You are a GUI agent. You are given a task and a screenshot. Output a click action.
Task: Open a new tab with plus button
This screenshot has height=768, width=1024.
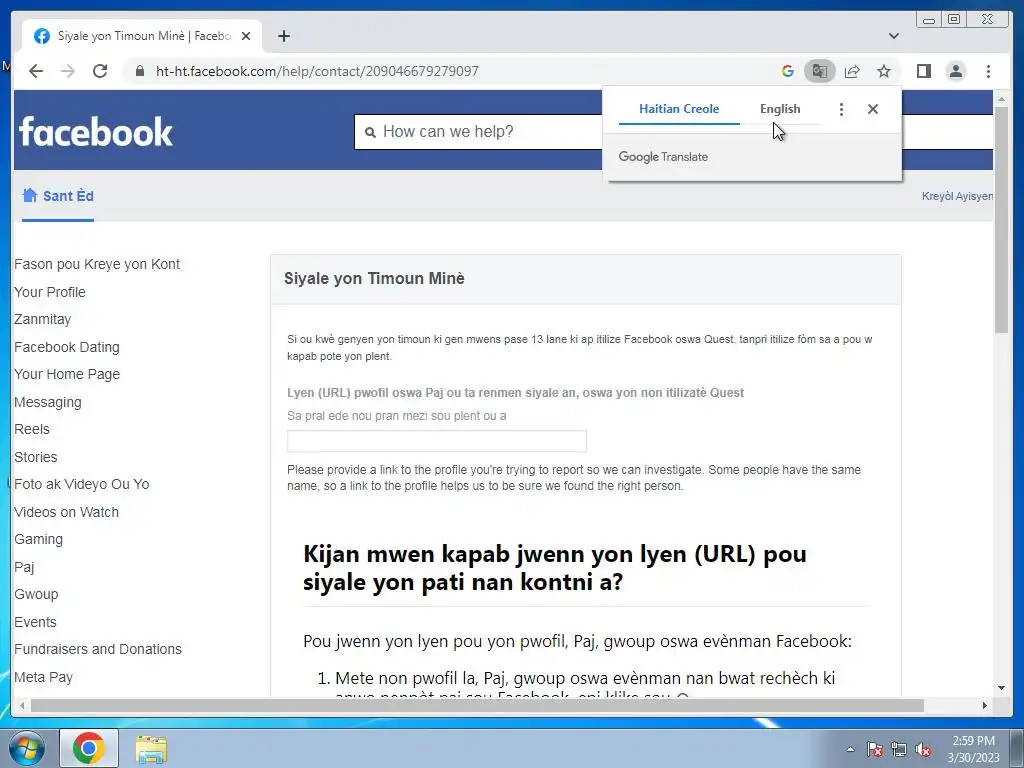tap(283, 36)
